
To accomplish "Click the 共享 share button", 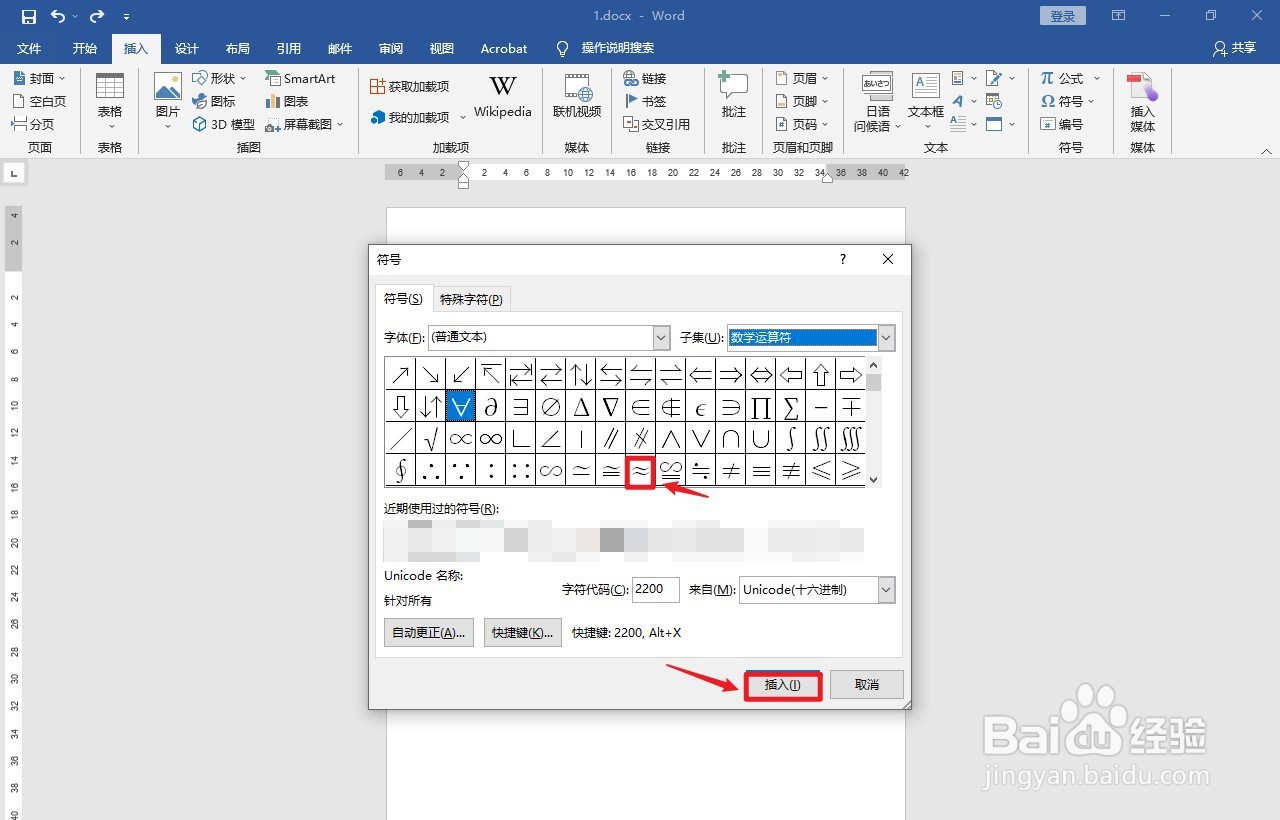I will click(x=1234, y=48).
